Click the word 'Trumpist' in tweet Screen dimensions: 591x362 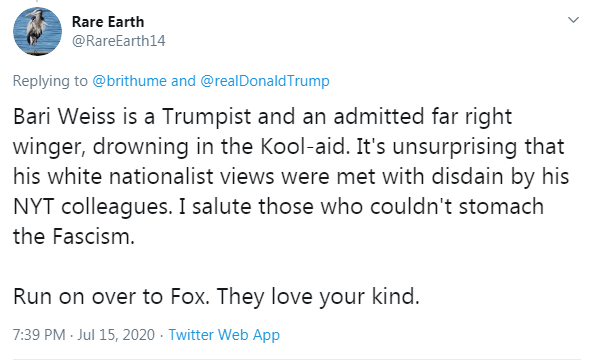207,116
